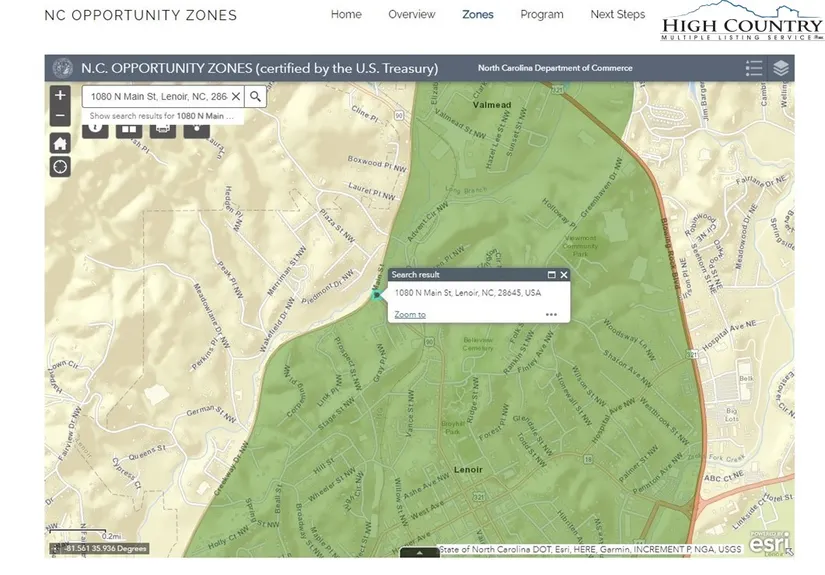Viewport: 825px width, 575px height.
Task: Zoom out on the map
Action: pyautogui.click(x=61, y=116)
